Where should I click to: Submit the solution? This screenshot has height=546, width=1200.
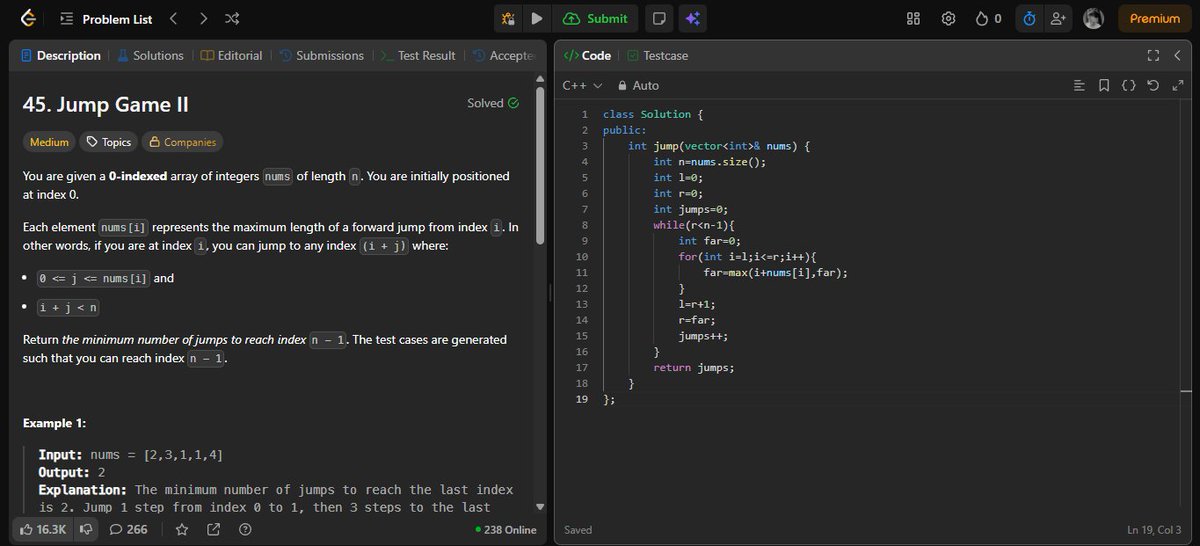tap(596, 18)
